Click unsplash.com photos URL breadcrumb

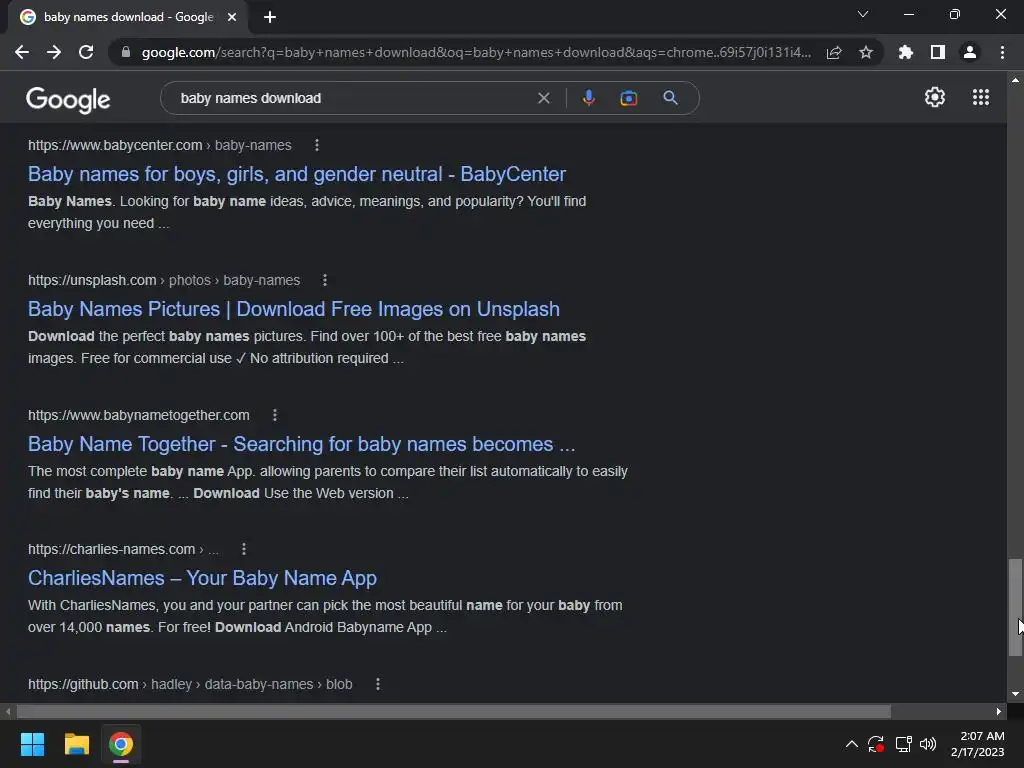(x=164, y=280)
